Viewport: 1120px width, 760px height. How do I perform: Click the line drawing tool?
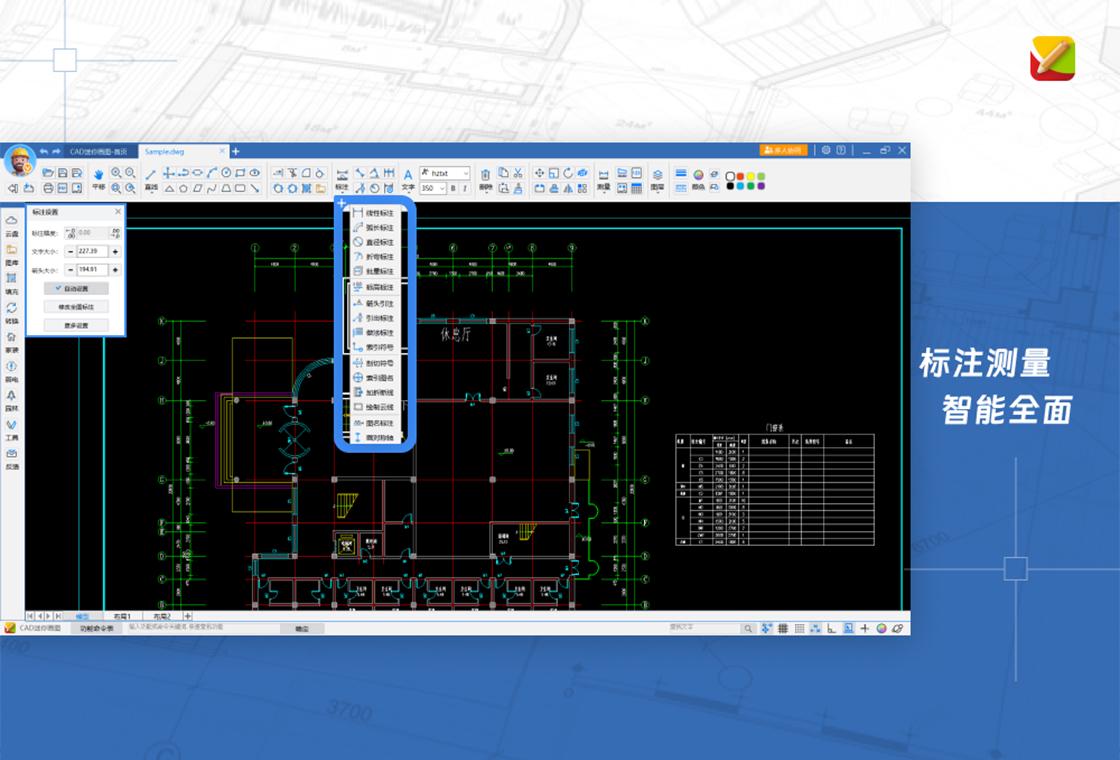click(151, 174)
